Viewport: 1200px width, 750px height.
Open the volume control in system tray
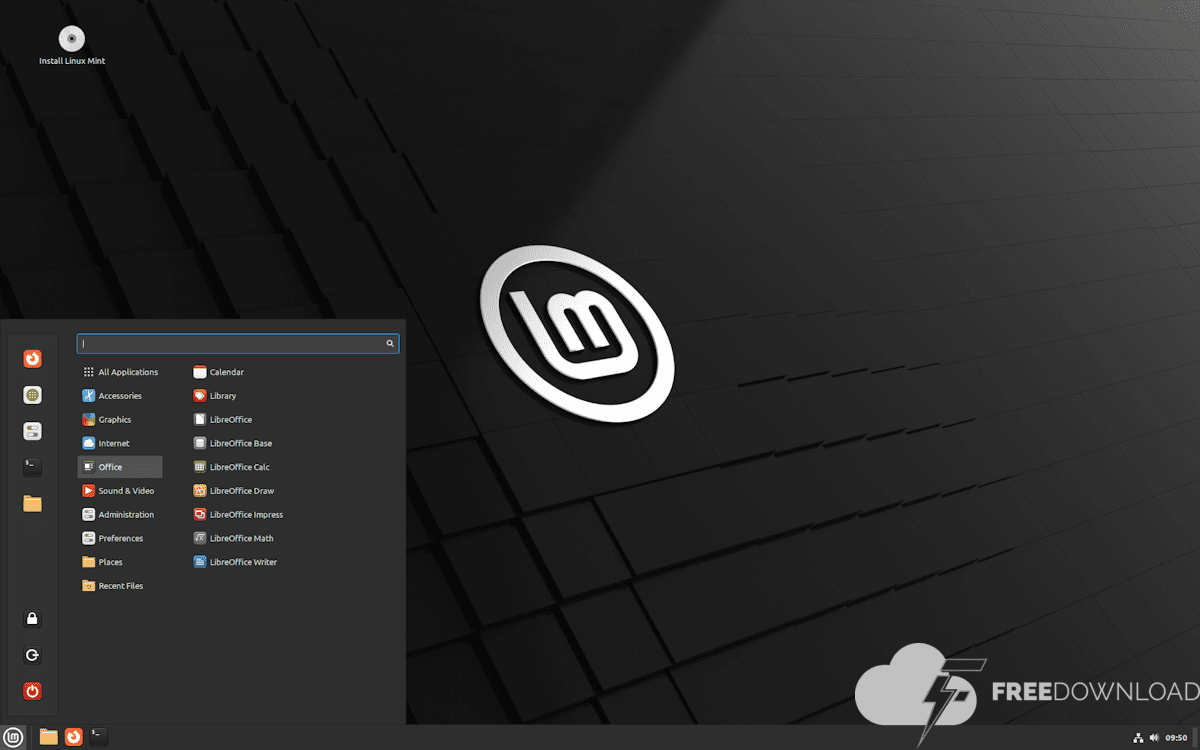click(x=1154, y=738)
